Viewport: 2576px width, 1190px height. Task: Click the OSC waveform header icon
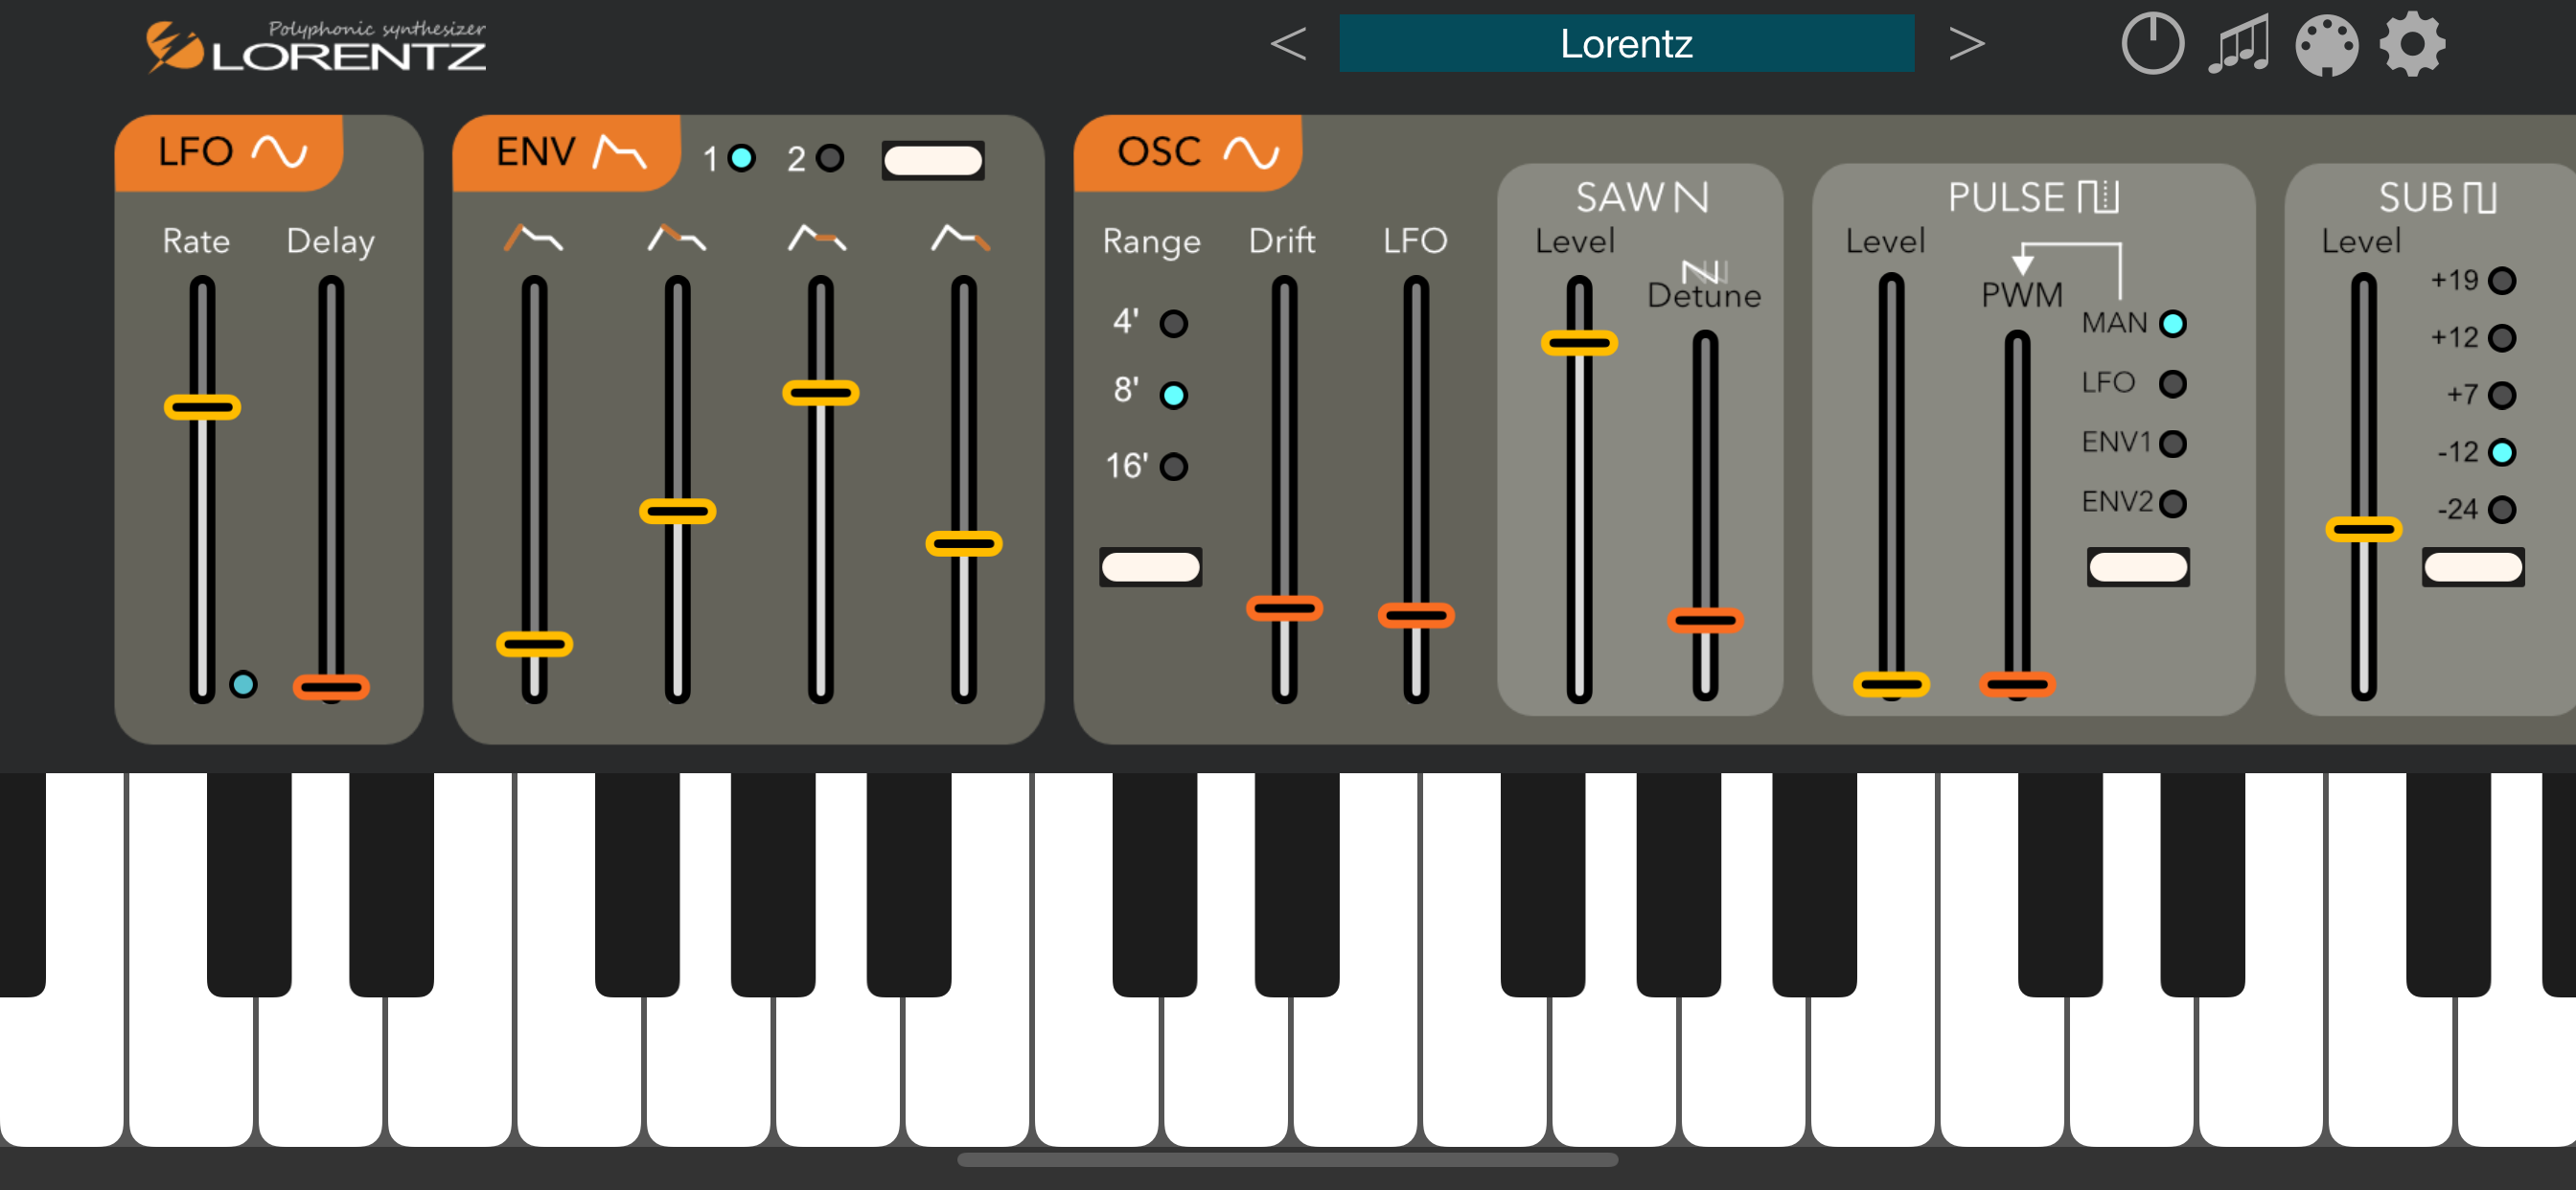[x=1252, y=152]
